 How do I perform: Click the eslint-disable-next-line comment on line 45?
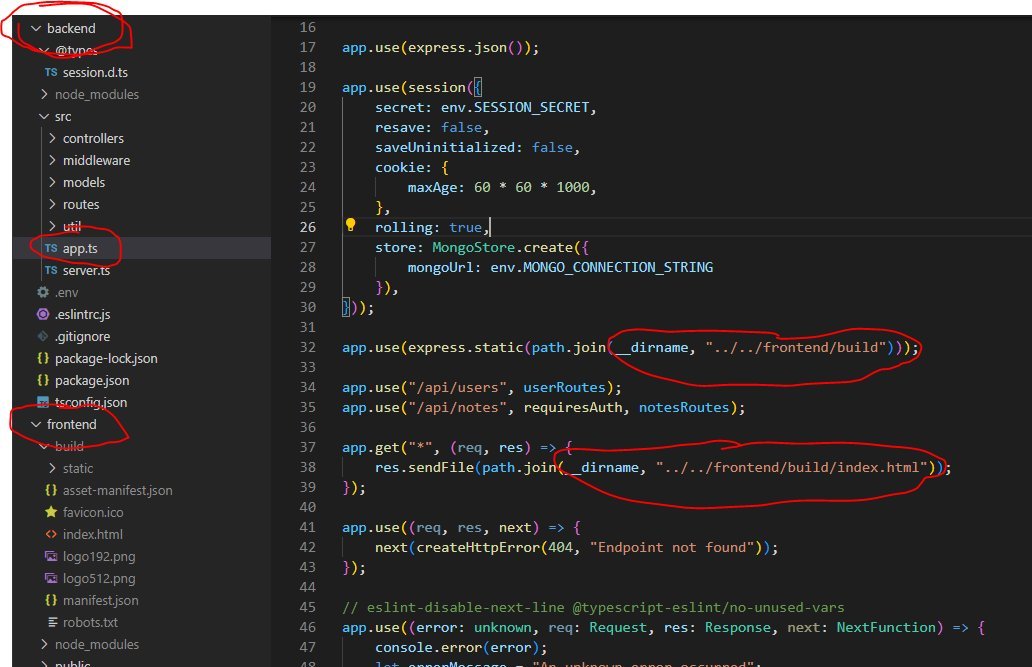point(593,607)
